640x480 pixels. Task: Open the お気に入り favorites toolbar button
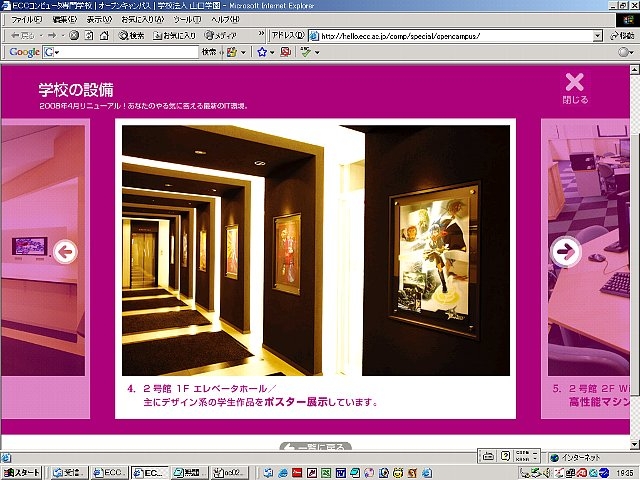point(173,35)
